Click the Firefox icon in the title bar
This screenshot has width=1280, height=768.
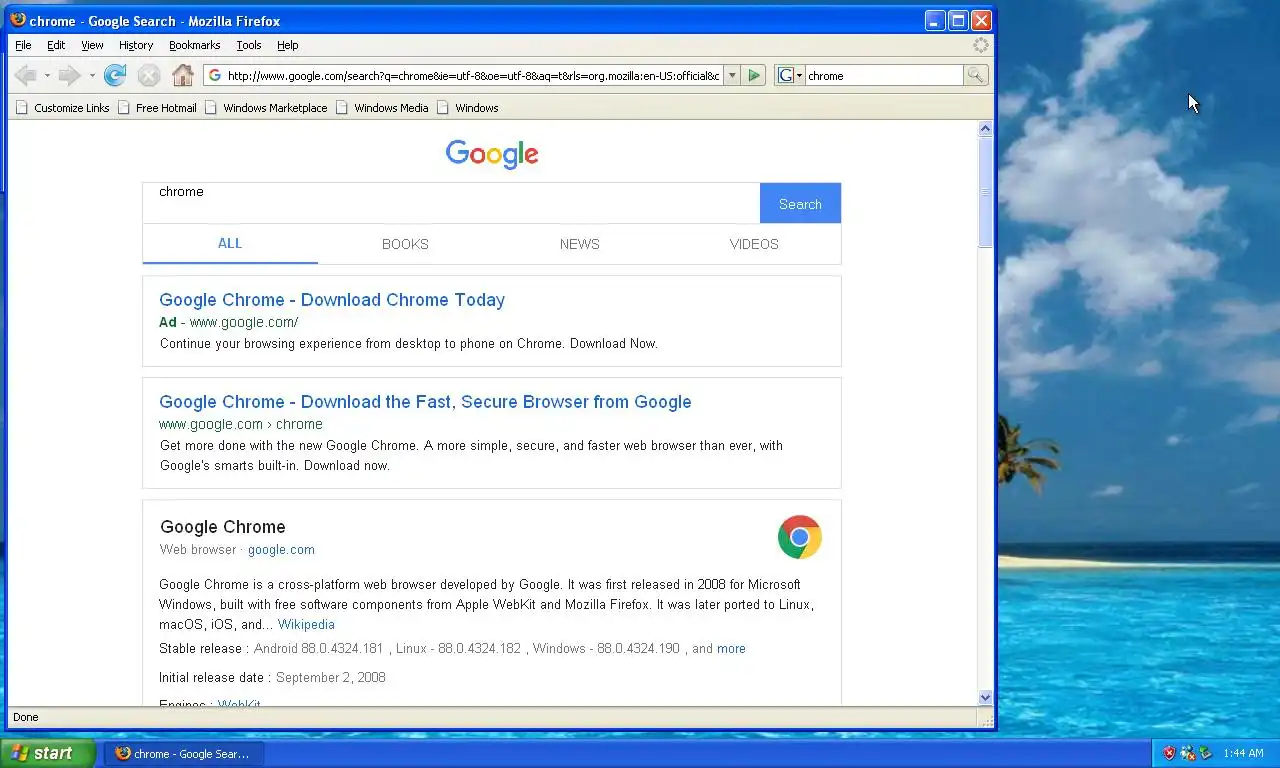18,20
